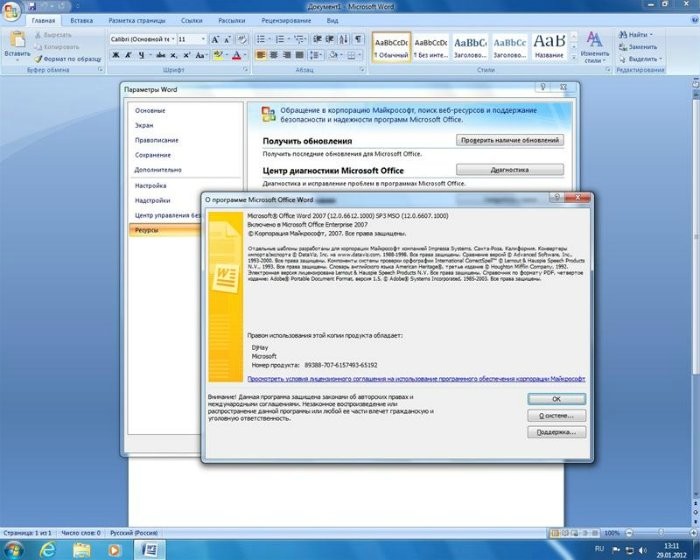700x560 pixels.
Task: Open Find (Найти) in Editing group
Action: point(636,35)
